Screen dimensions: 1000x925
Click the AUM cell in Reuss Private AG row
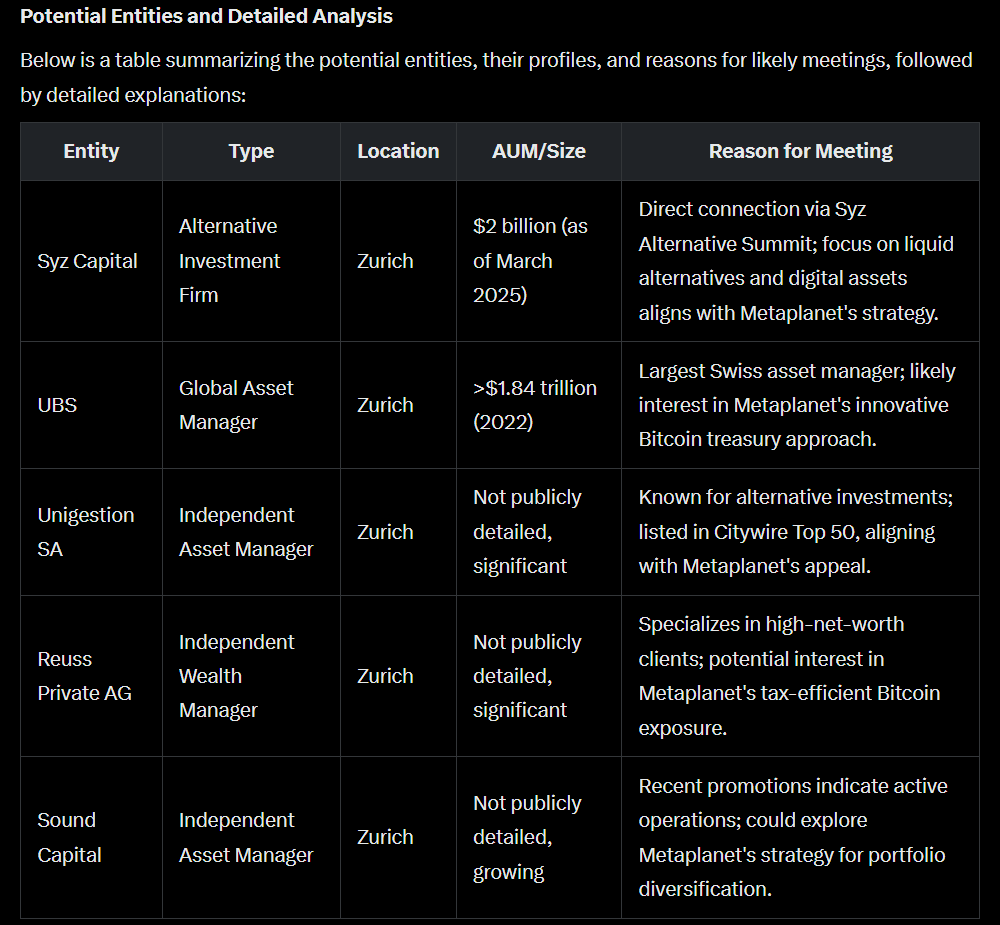539,676
